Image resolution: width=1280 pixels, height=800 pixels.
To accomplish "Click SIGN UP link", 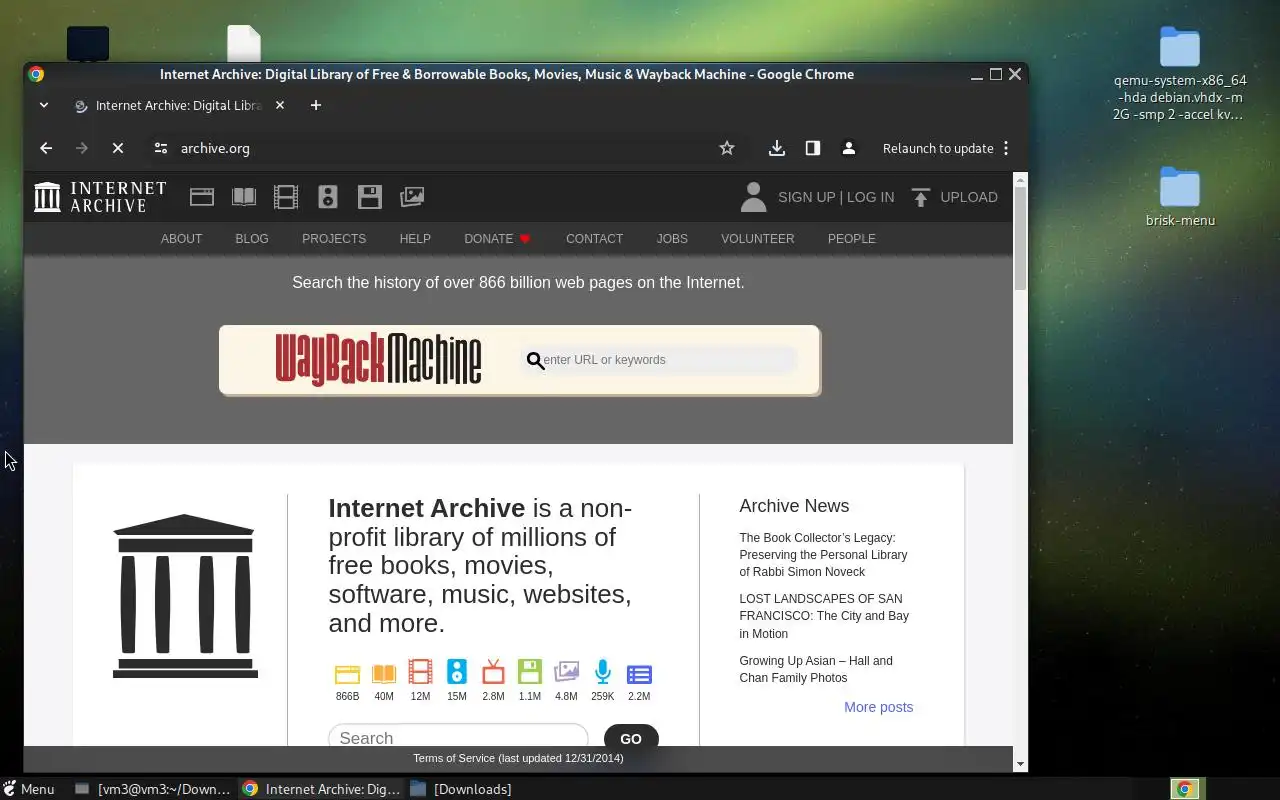I will (x=806, y=197).
